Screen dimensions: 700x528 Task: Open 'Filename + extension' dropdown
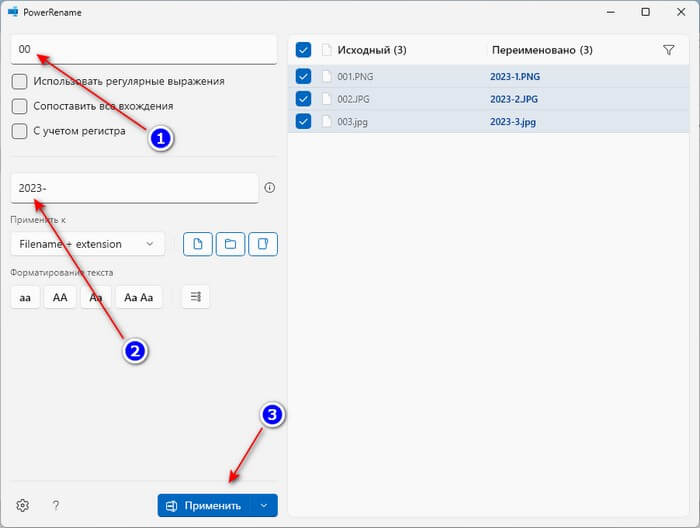pos(87,244)
